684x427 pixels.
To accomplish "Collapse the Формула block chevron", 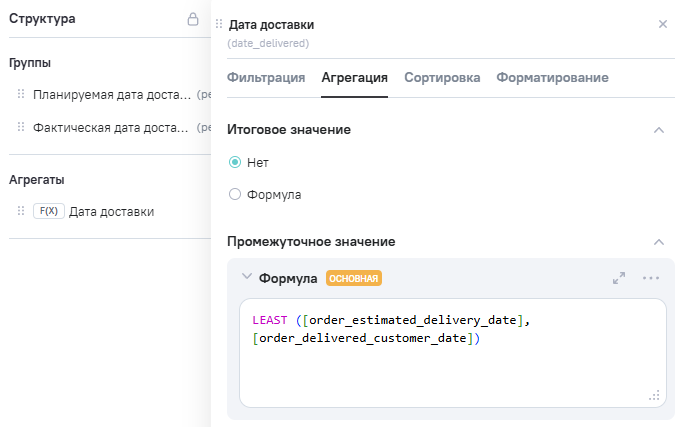I will point(246,277).
